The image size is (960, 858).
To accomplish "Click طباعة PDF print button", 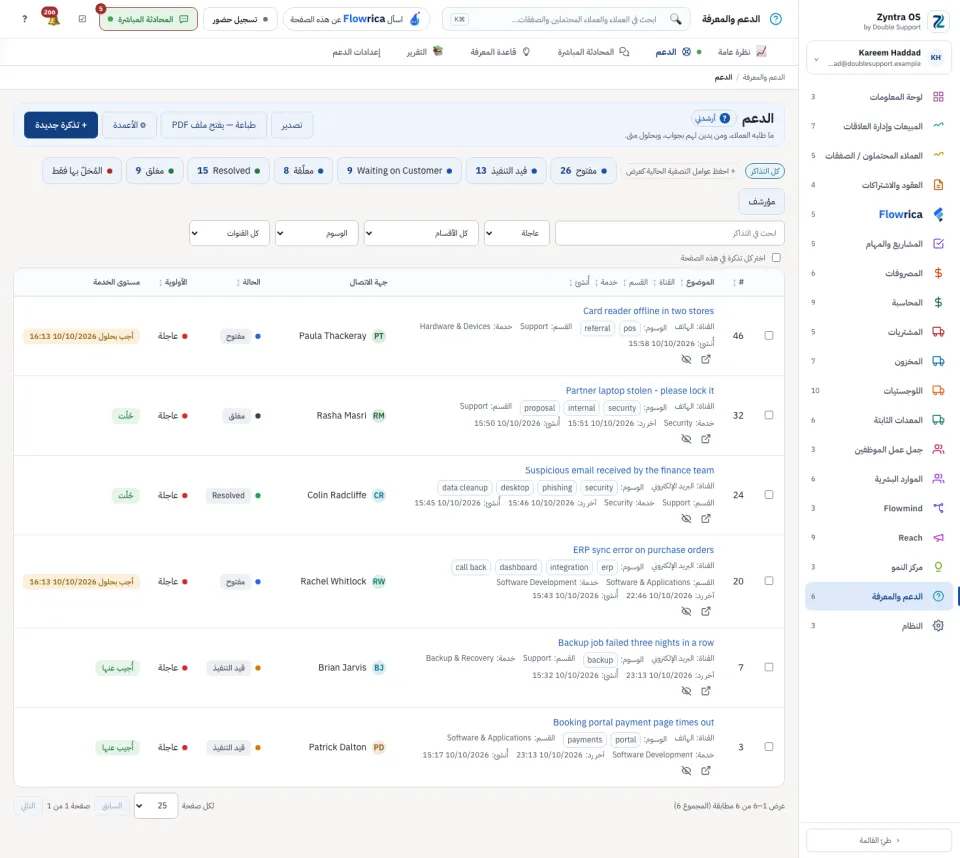I will [x=214, y=125].
